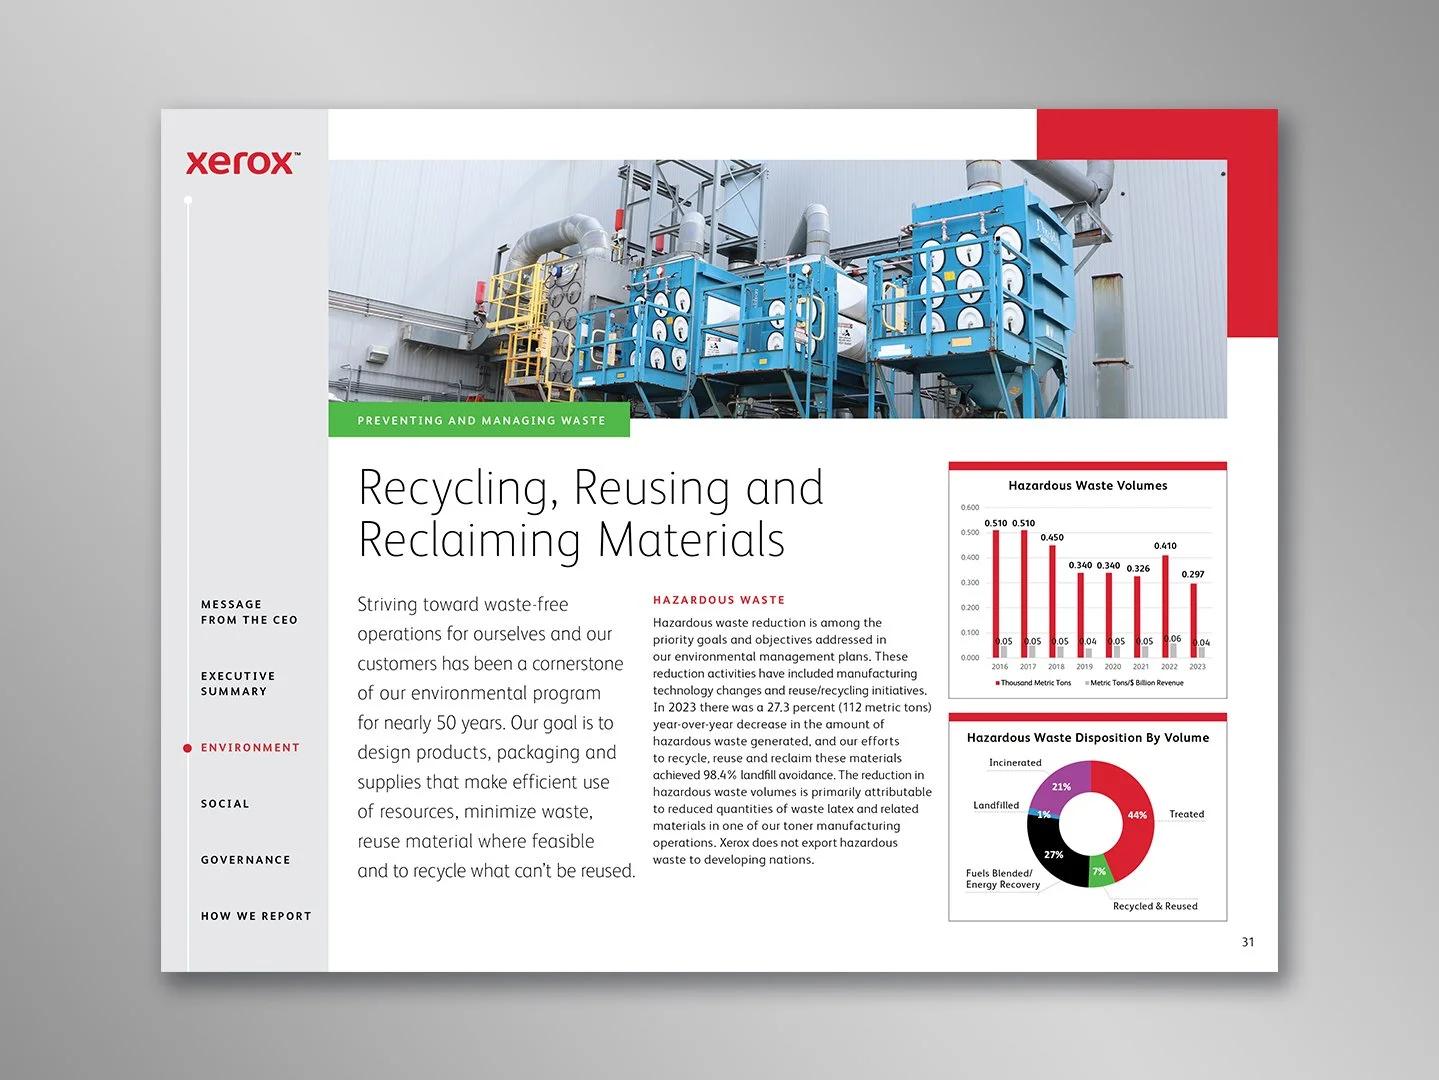Click the Hazardous Waste subheading
Screen dimensions: 1439x1080
(x=719, y=600)
